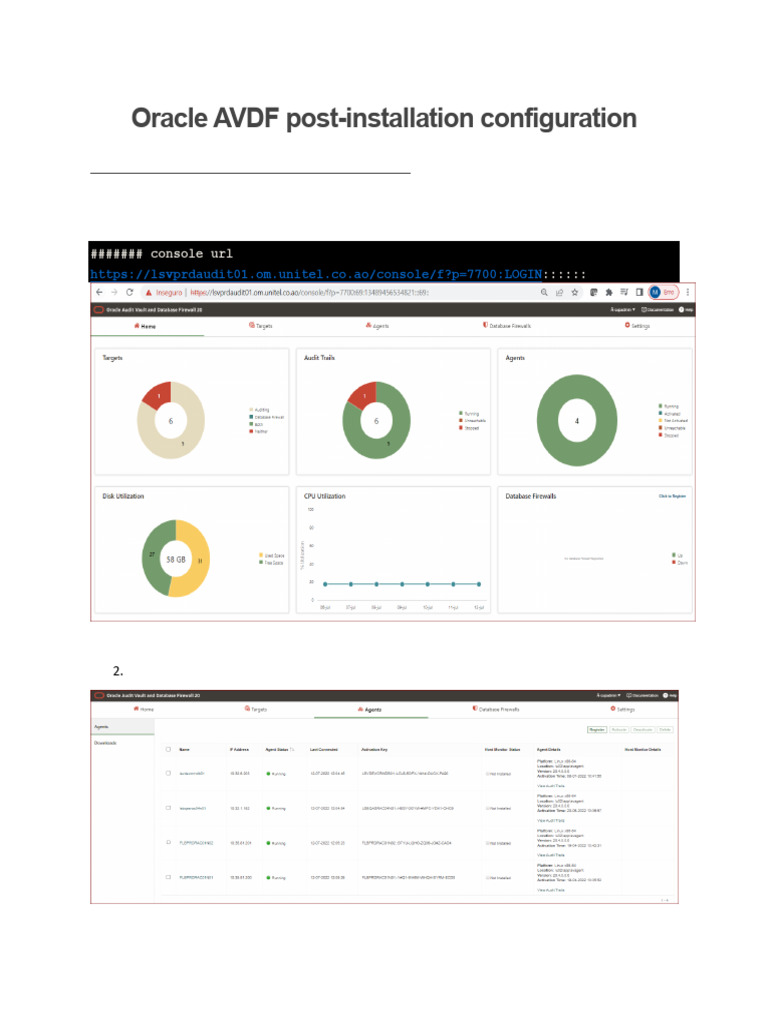
Task: Select the Targets tab on the Agents page
Action: tap(256, 709)
